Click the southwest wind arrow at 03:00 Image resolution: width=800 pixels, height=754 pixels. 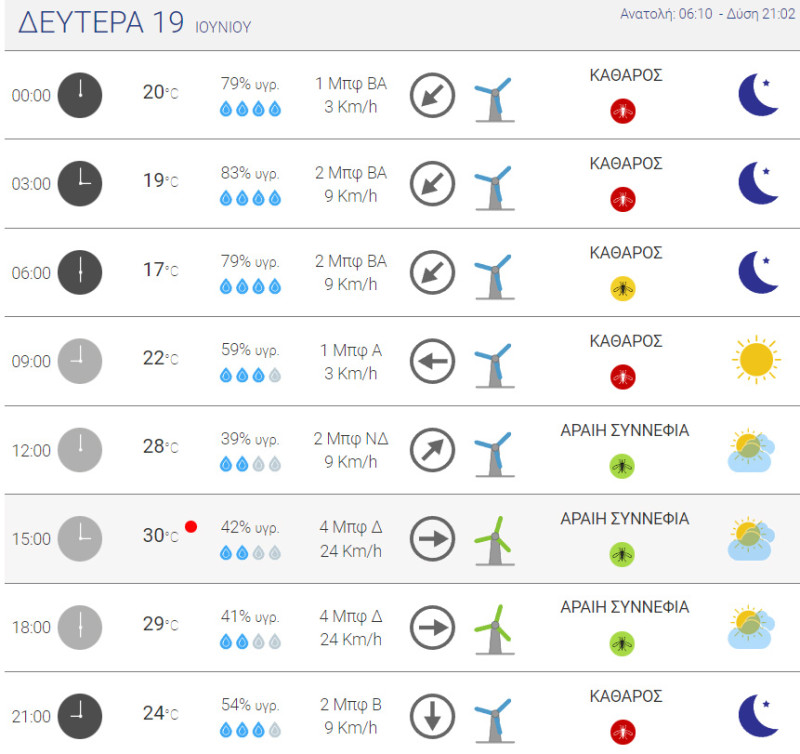(432, 184)
